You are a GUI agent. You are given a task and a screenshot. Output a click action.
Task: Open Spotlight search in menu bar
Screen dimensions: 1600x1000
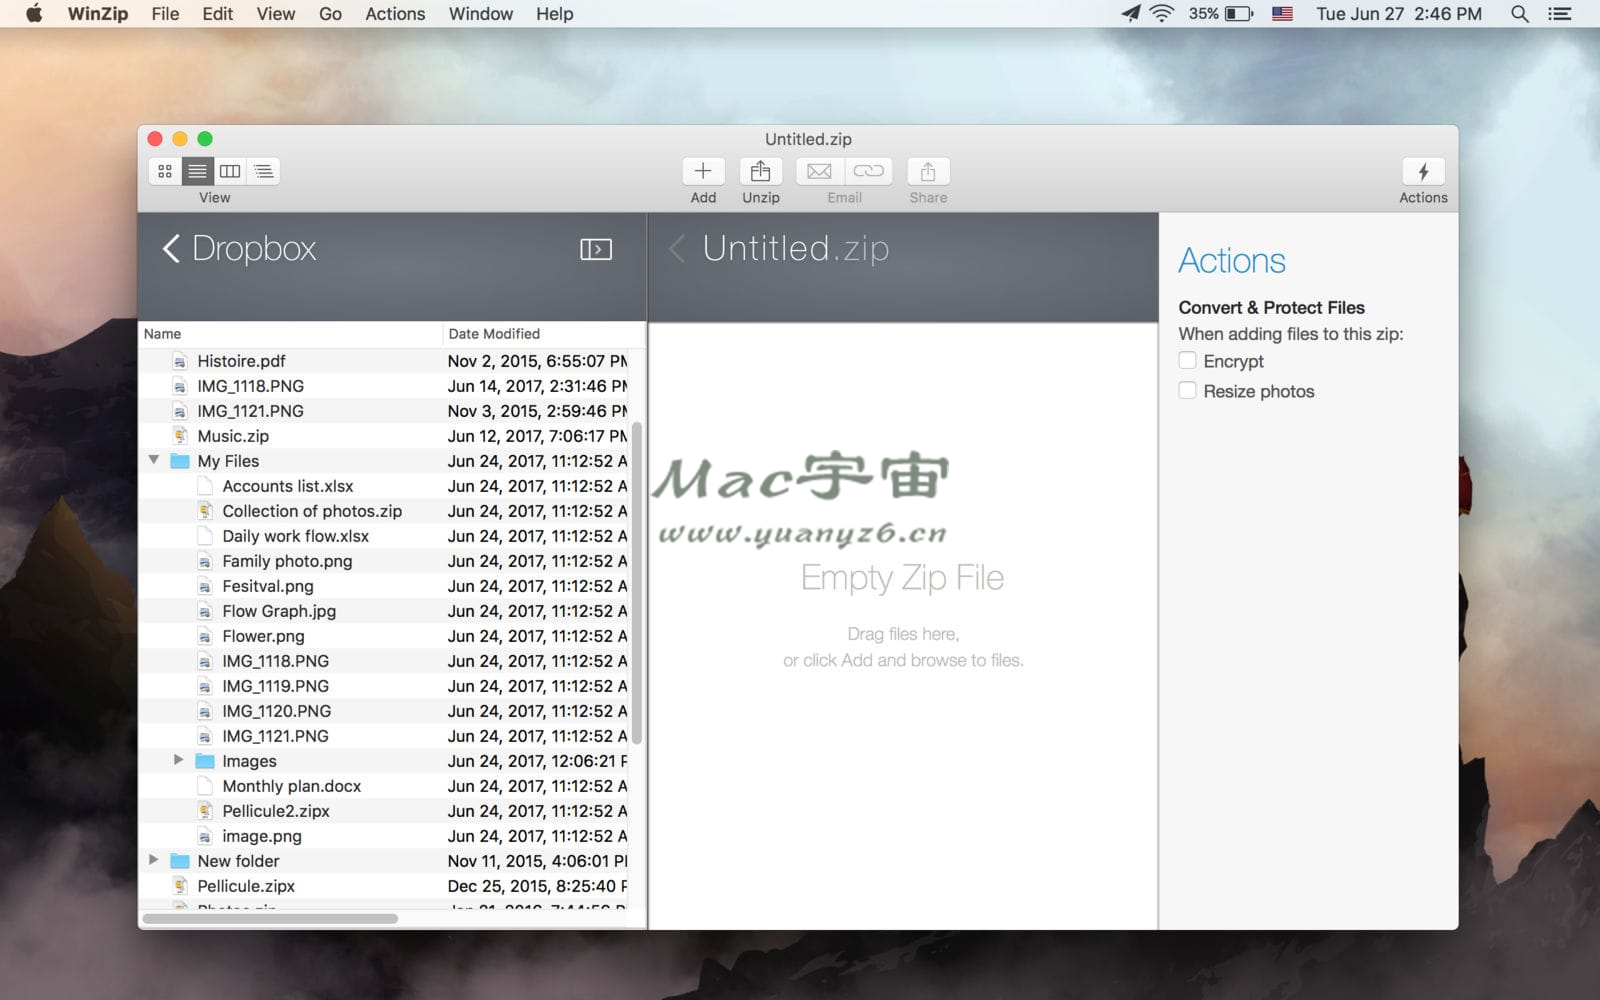click(x=1519, y=14)
